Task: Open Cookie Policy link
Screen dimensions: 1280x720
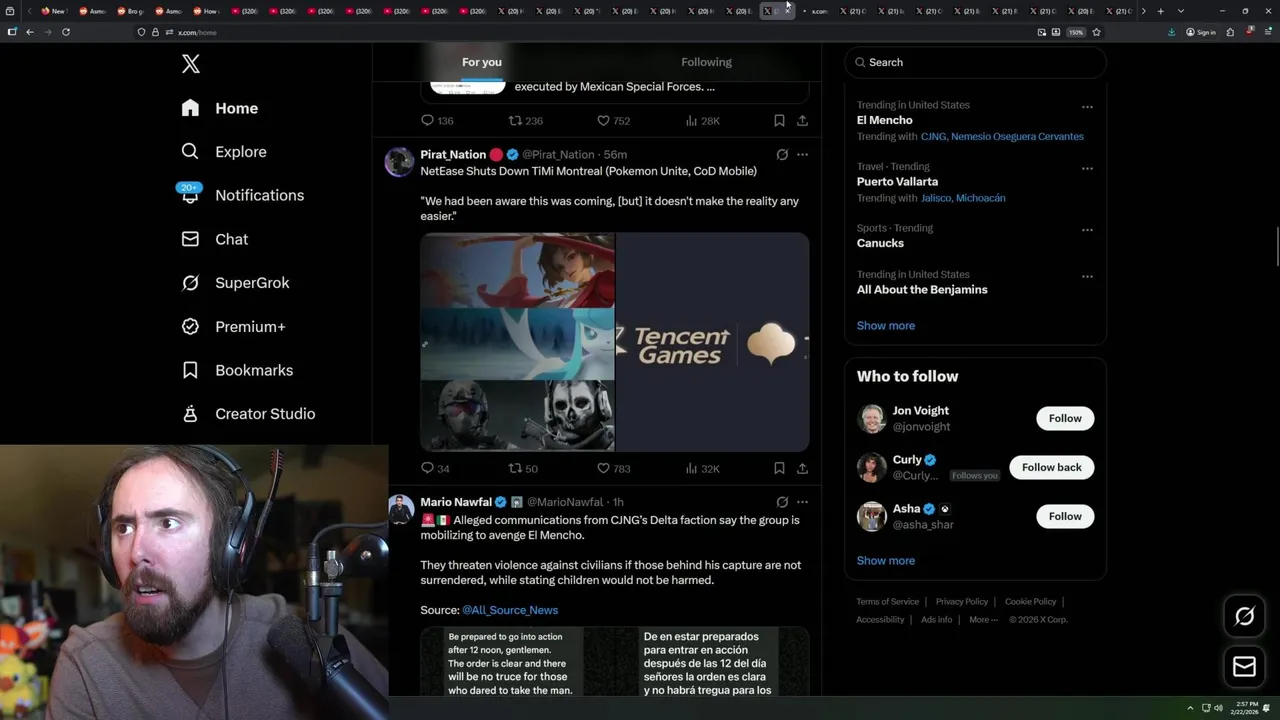Action: click(x=1030, y=602)
